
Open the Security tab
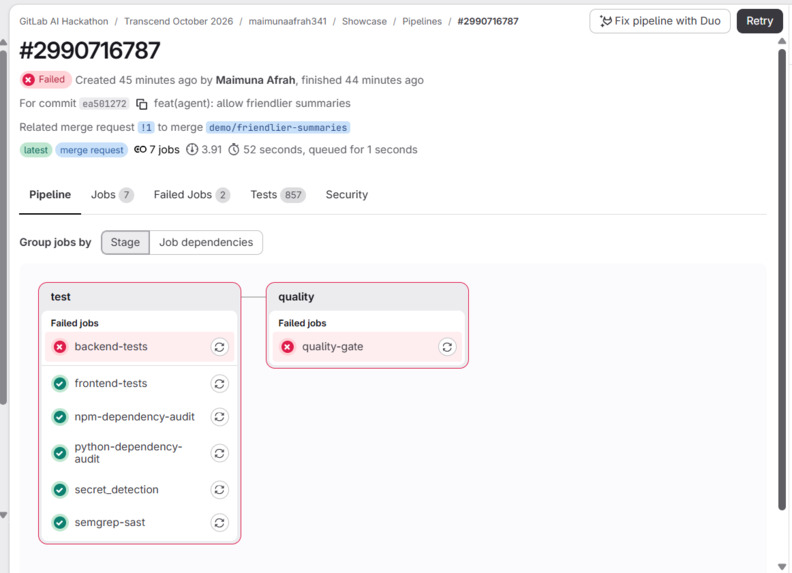coord(346,195)
